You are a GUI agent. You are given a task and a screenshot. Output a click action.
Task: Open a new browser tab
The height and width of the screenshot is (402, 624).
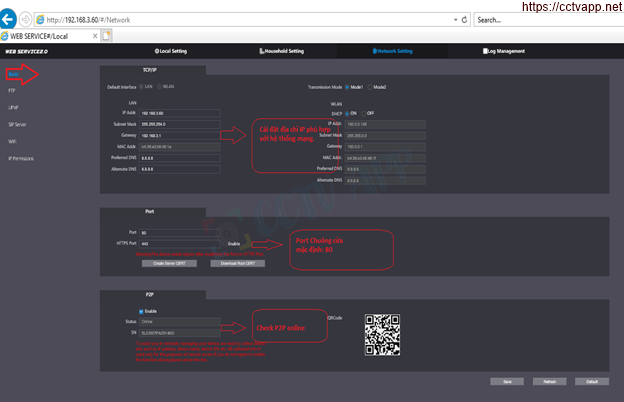pos(106,35)
